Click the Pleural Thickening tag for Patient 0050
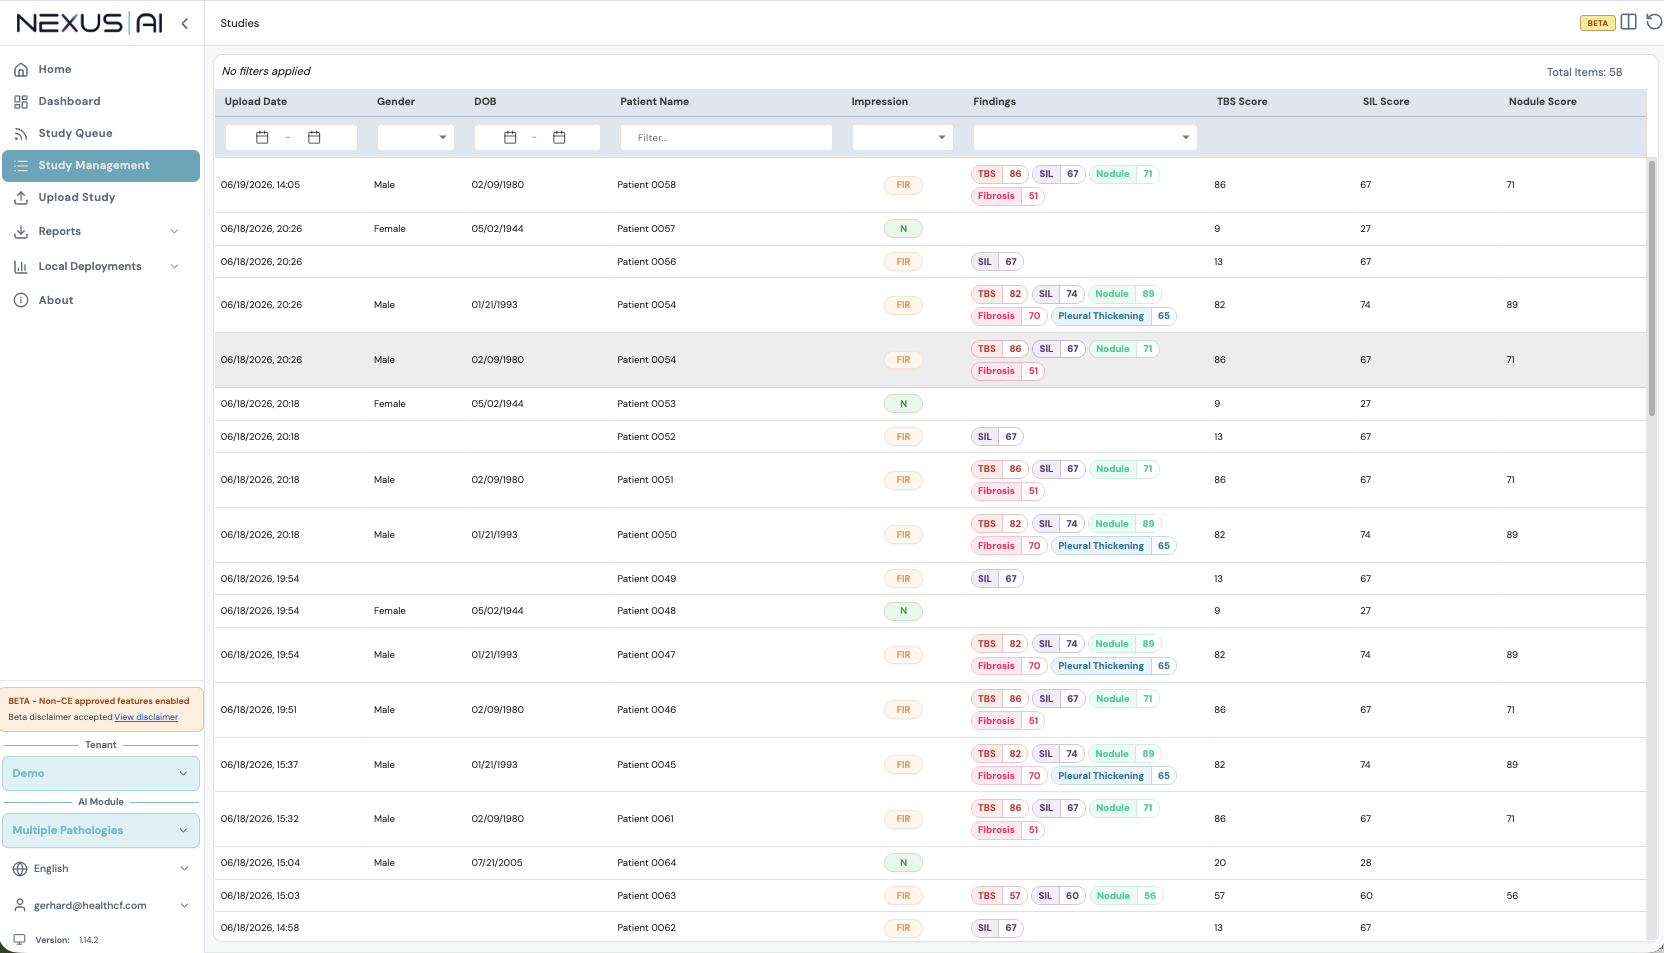The width and height of the screenshot is (1664, 953). pos(1114,546)
